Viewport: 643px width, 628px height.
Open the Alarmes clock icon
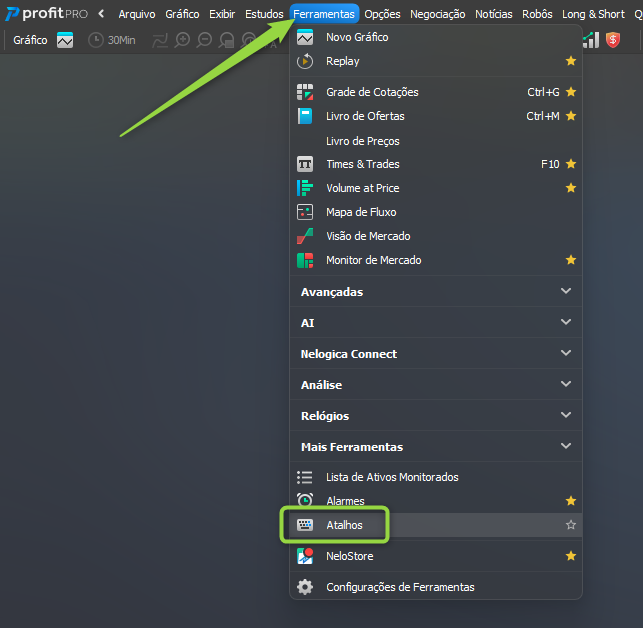305,500
